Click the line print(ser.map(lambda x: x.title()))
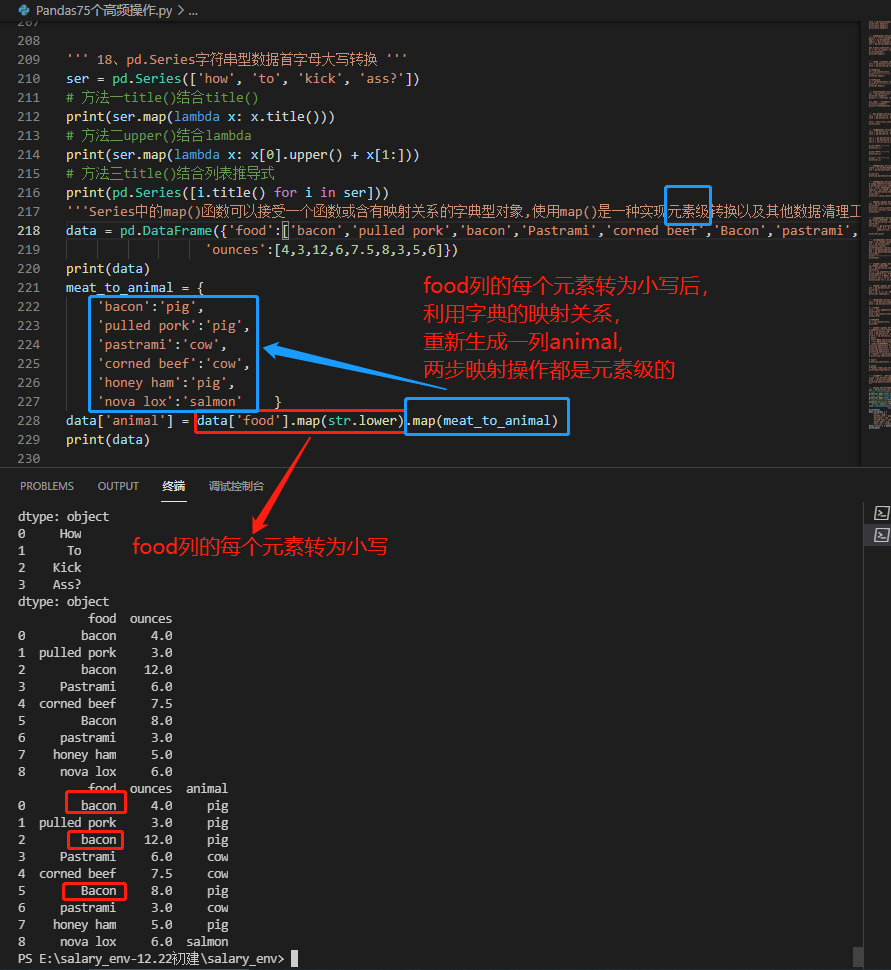 coord(200,117)
